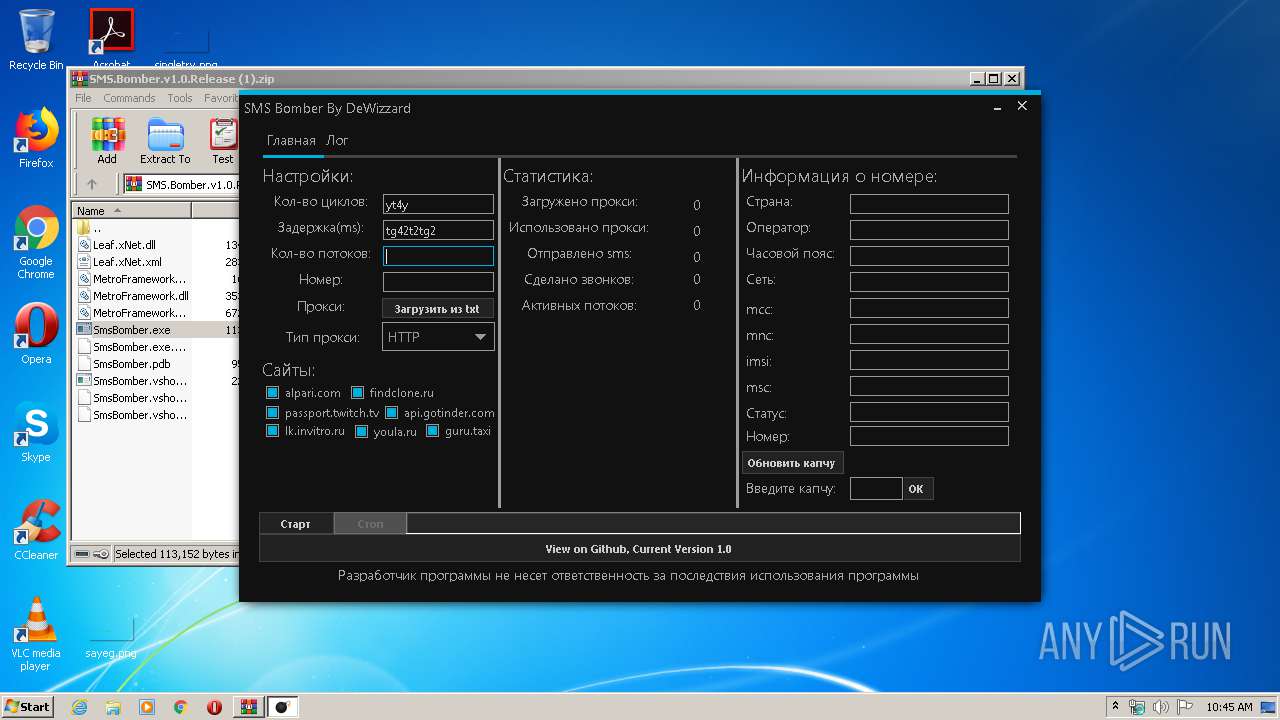The height and width of the screenshot is (720, 1280).
Task: Go up one folder in WinRAR
Action: coord(92,184)
